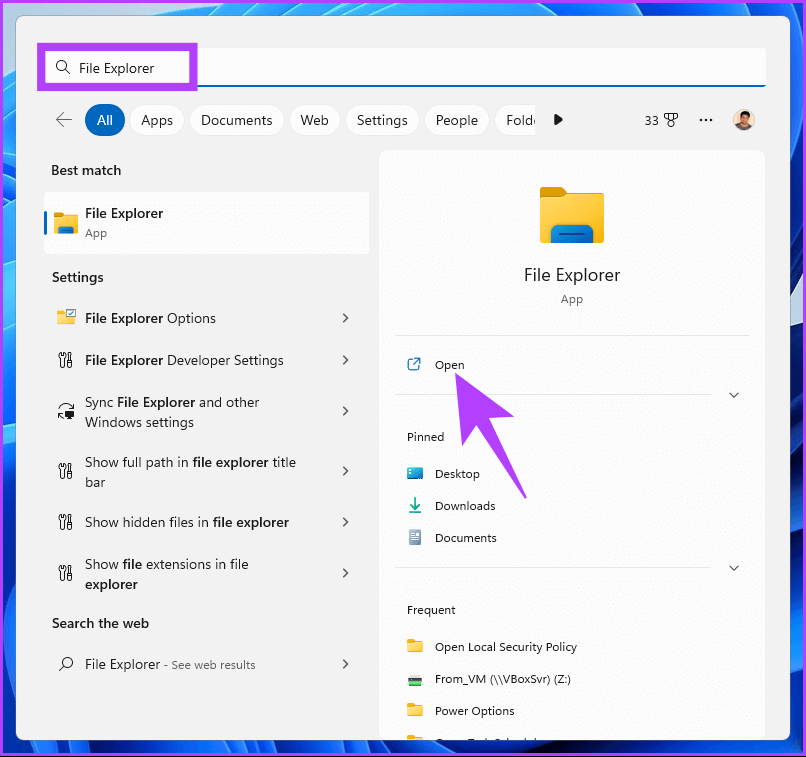The width and height of the screenshot is (806, 757).
Task: Click the Power Options folder icon
Action: pyautogui.click(x=415, y=710)
